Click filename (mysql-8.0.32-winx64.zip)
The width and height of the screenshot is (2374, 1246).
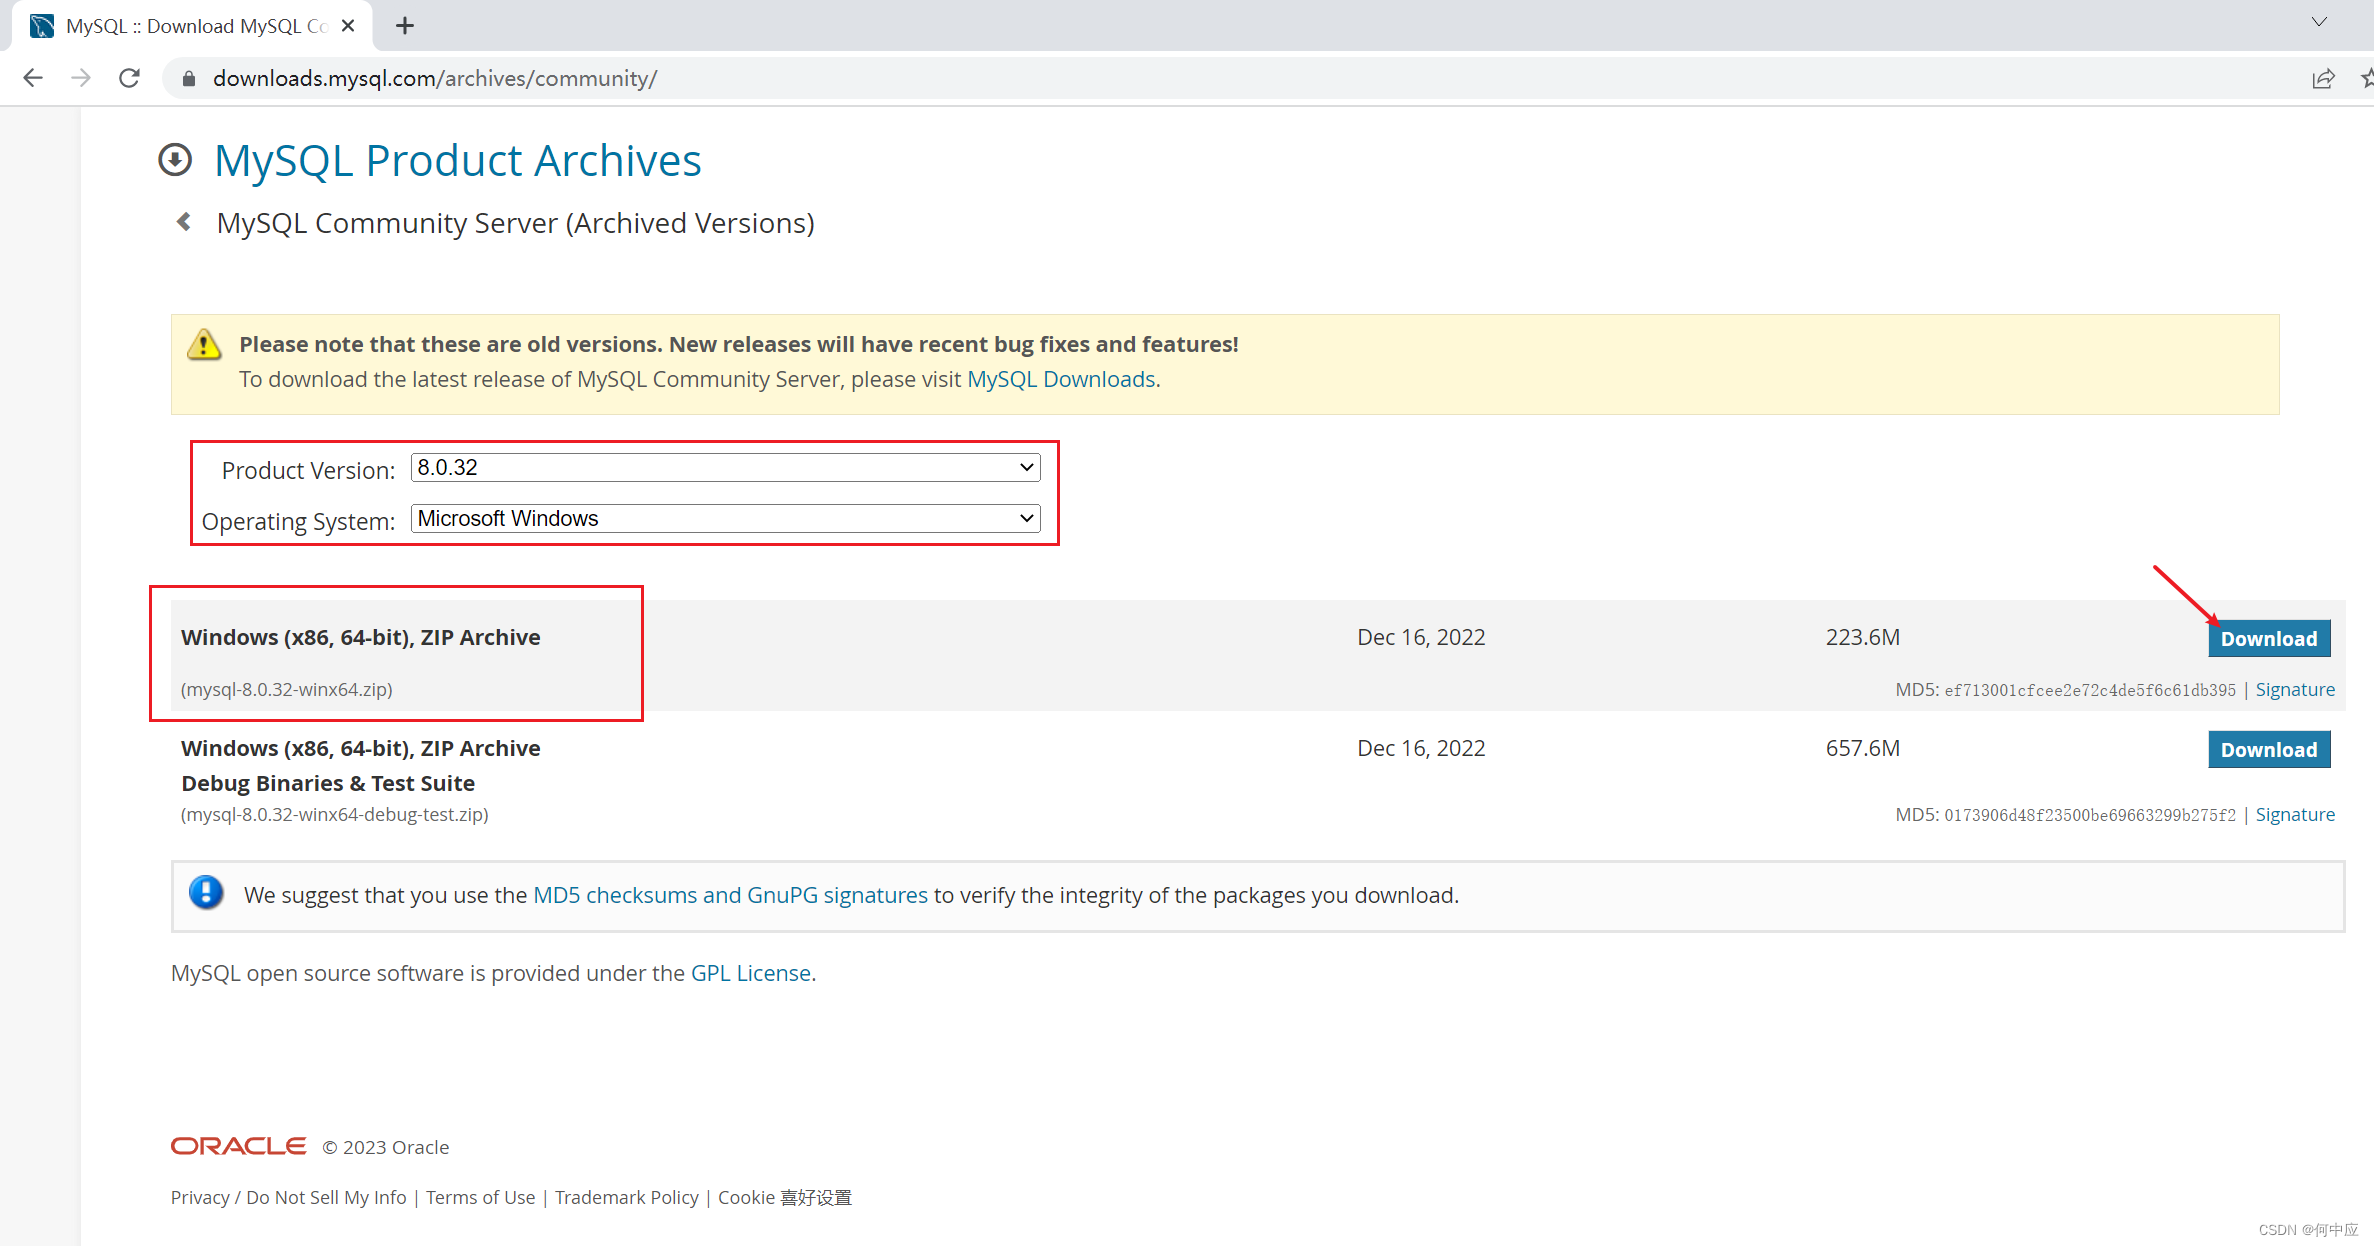point(286,689)
